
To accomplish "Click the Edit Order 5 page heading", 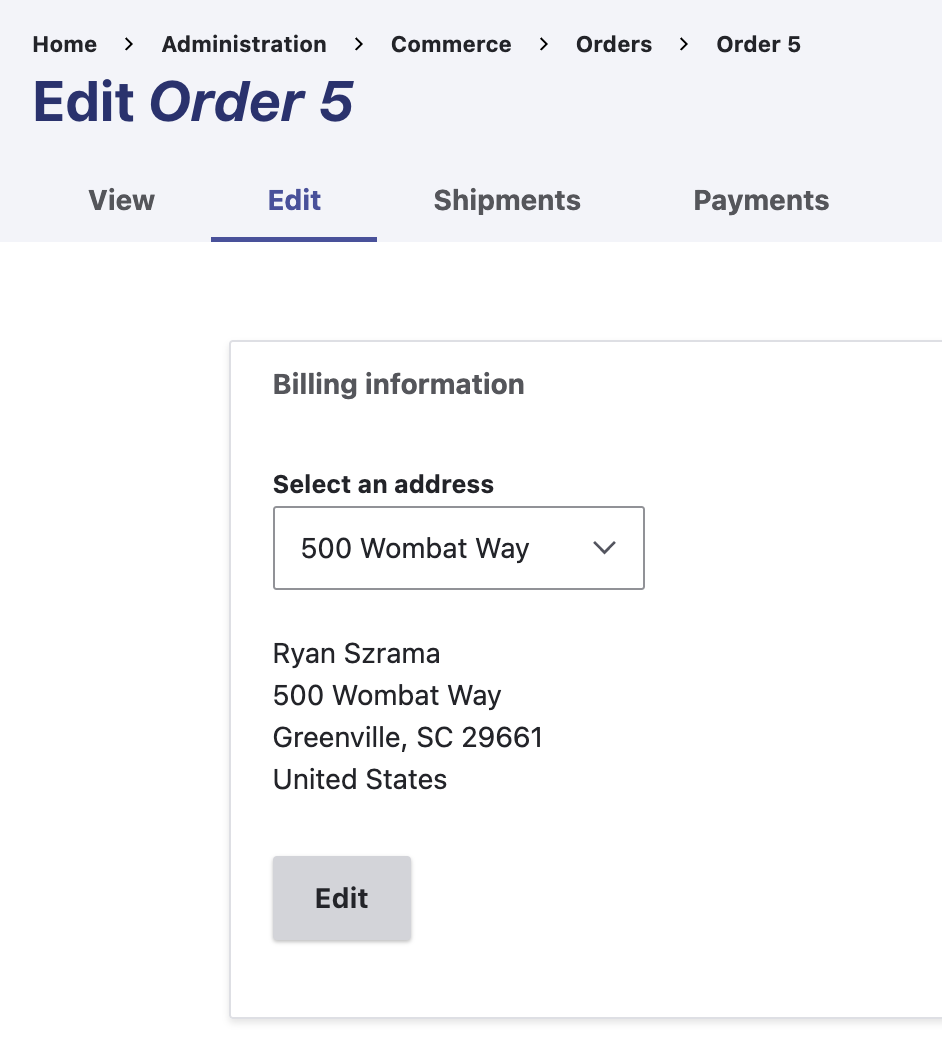I will 193,101.
